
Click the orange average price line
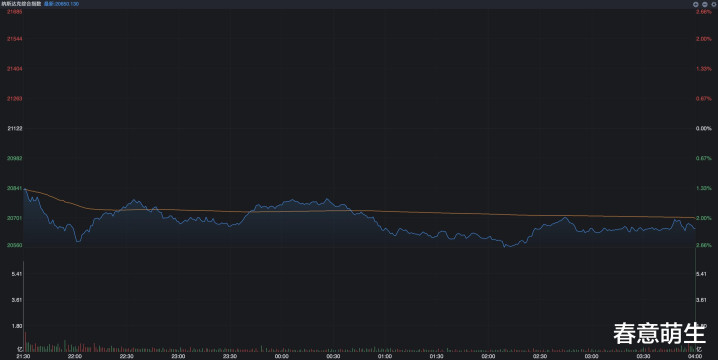pyautogui.click(x=359, y=211)
